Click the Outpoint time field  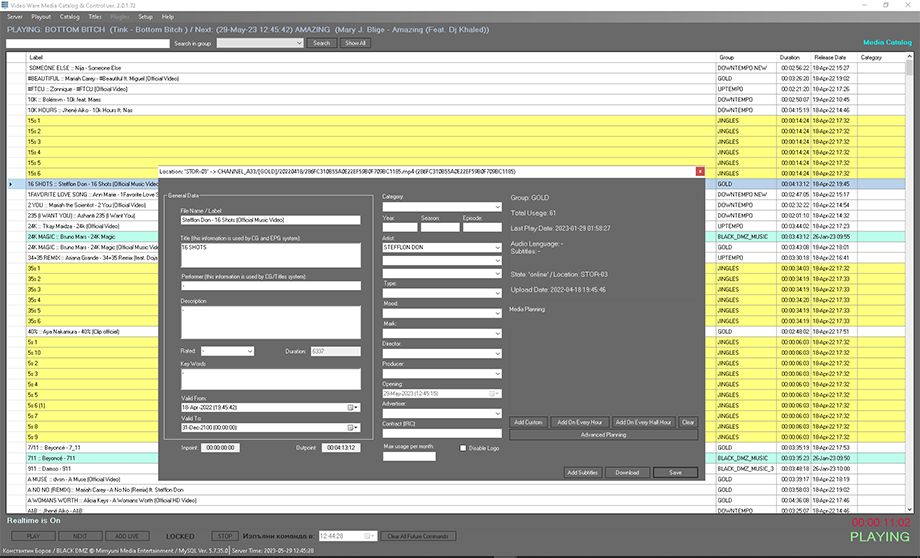pos(341,448)
